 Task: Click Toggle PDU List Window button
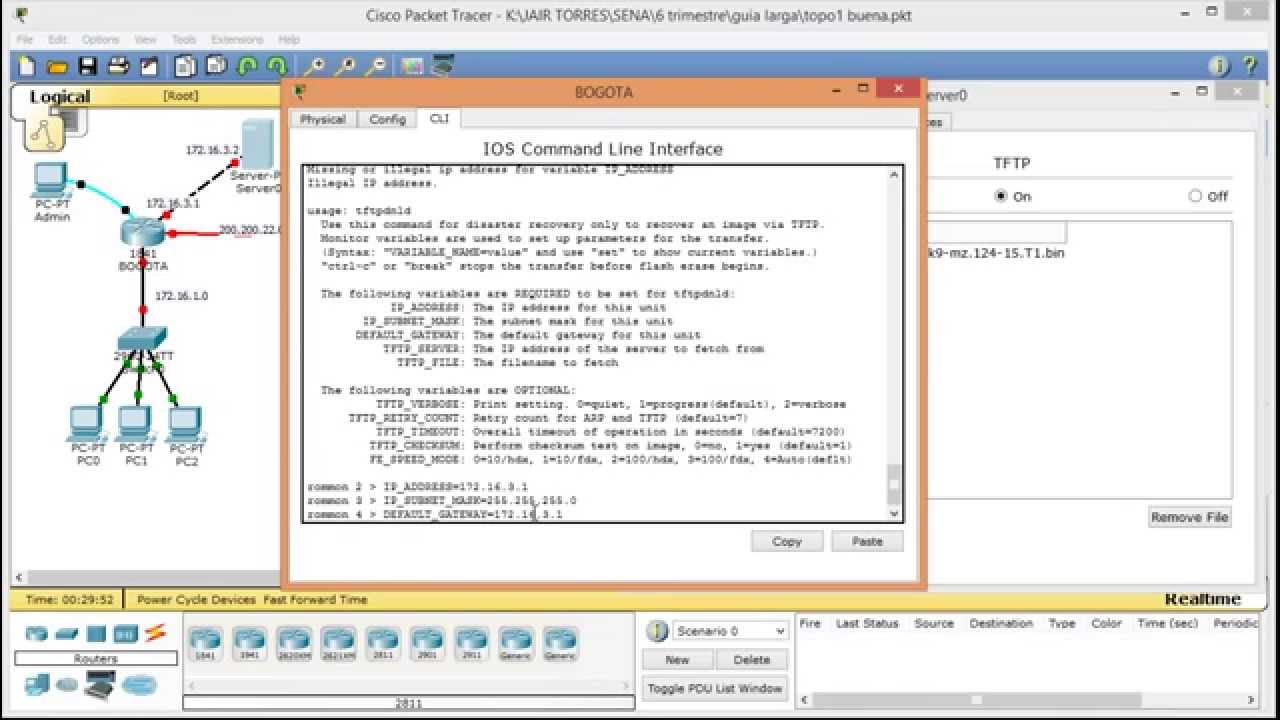714,688
